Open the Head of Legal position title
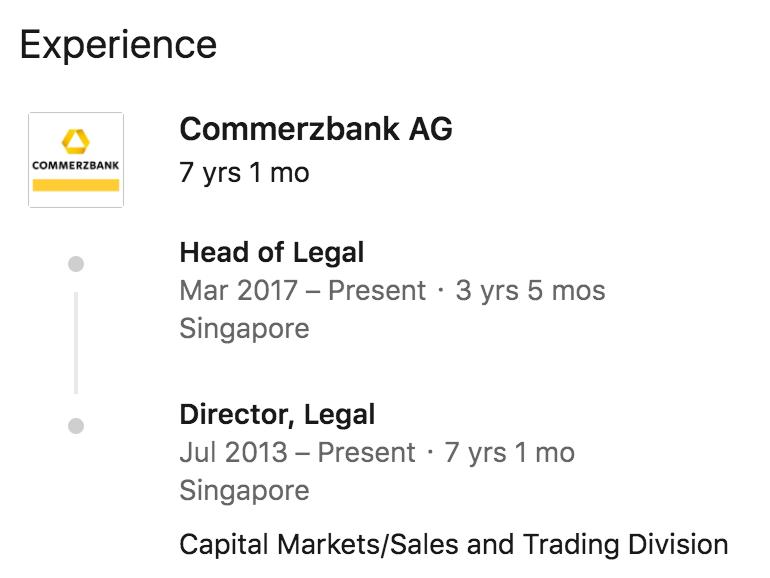Image resolution: width=770 pixels, height=578 pixels. click(271, 252)
